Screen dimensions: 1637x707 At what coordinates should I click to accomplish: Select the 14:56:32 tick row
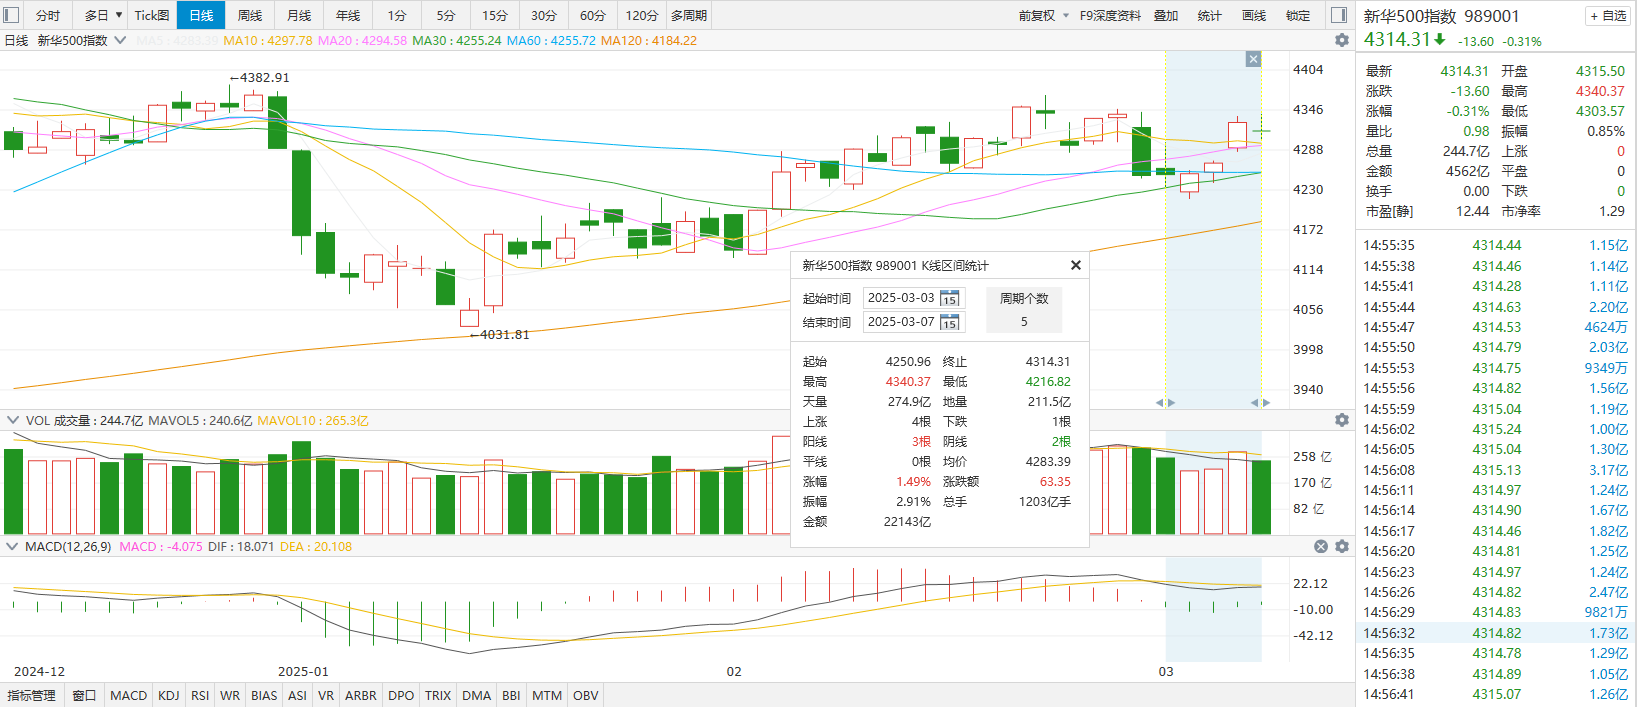coord(1496,633)
